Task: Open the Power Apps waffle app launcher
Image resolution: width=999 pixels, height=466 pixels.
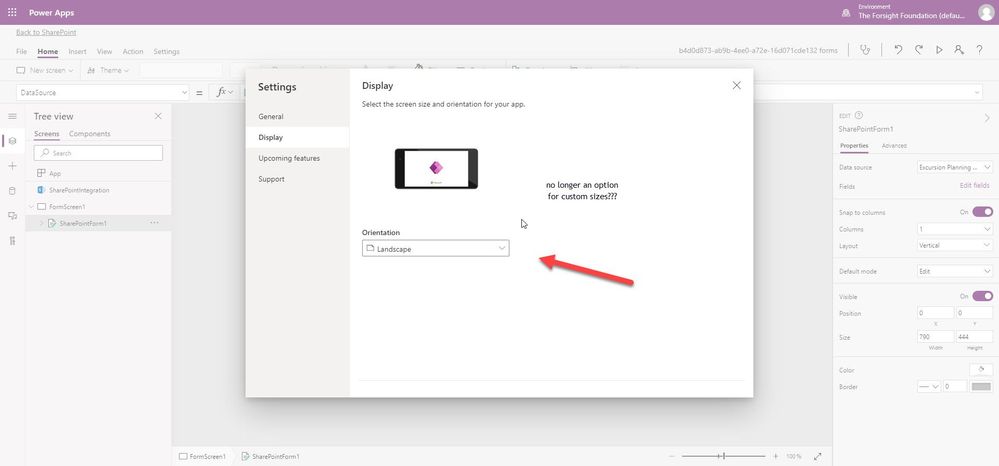Action: pos(12,12)
